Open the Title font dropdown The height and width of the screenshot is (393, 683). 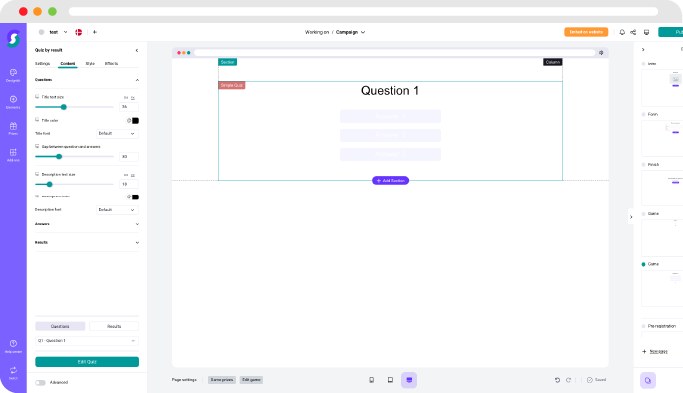click(x=117, y=133)
